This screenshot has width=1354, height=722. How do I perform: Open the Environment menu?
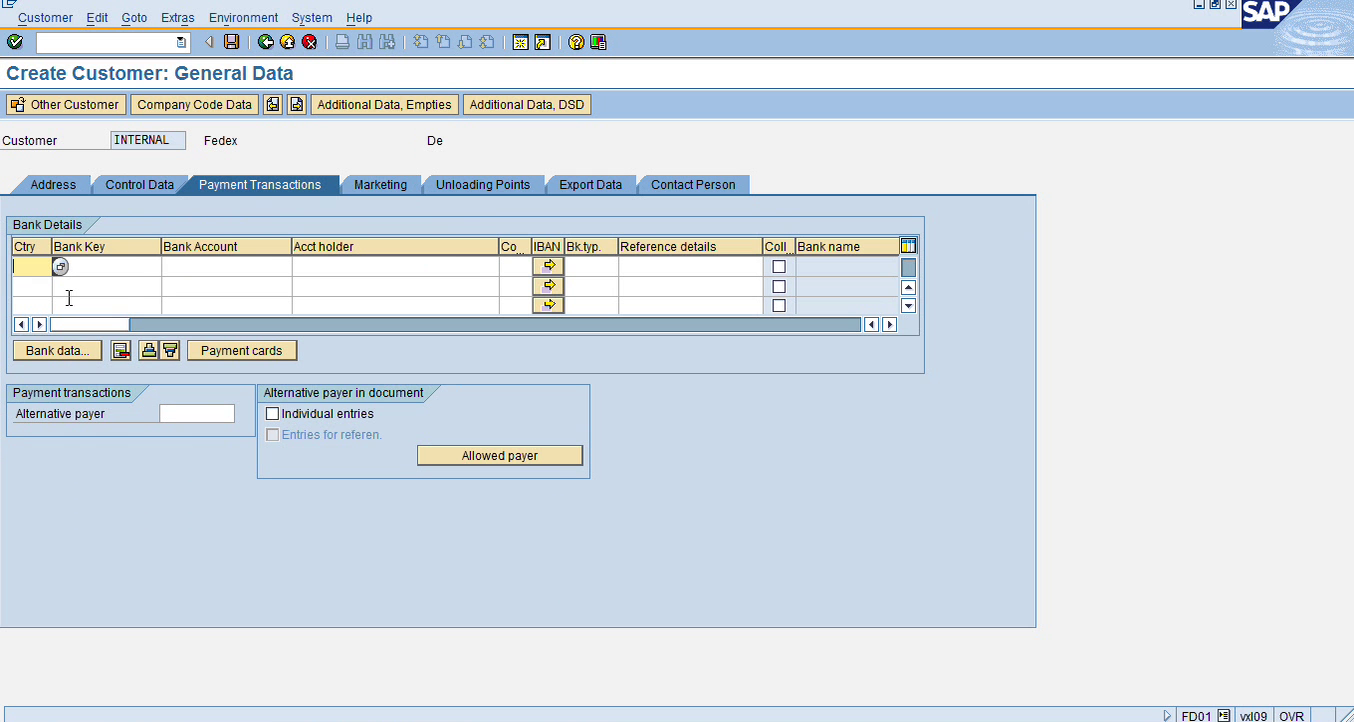243,18
